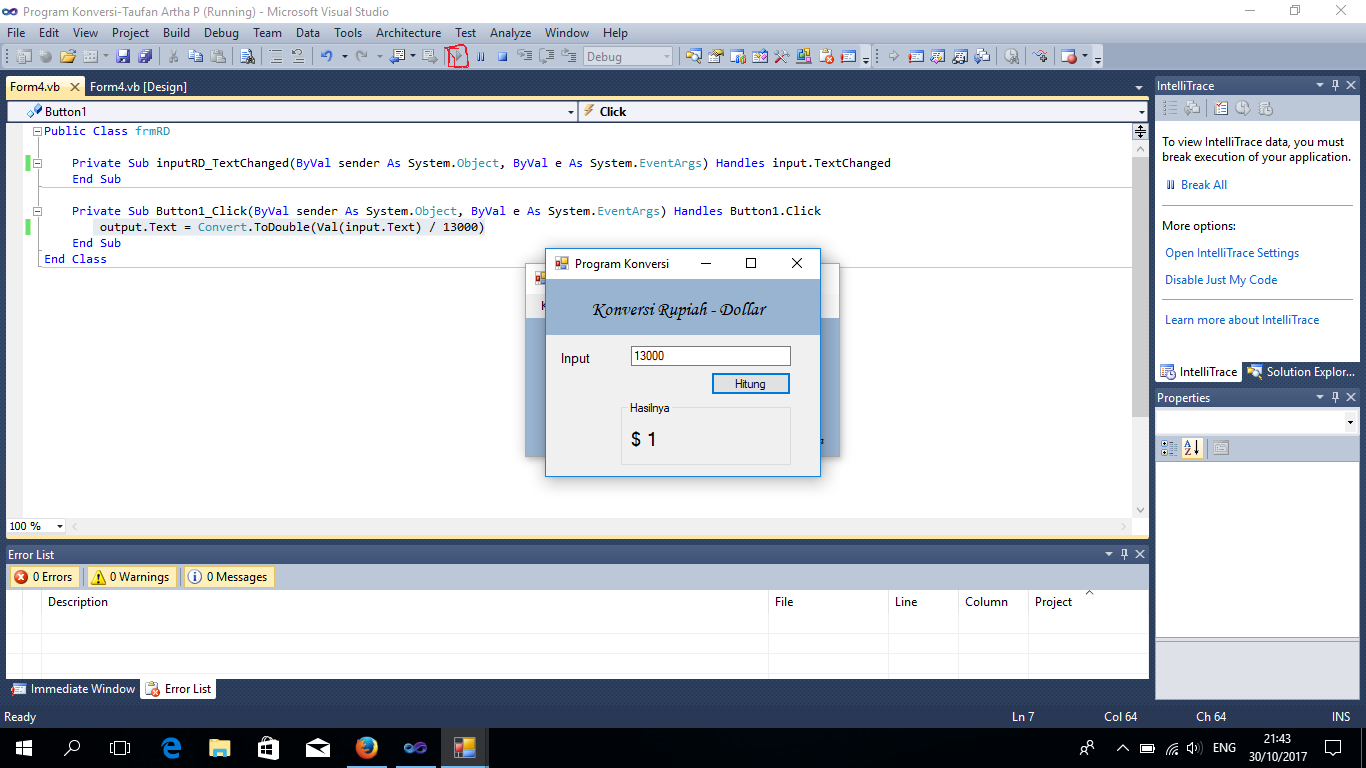
Task: Click the Cut toolbar icon
Action: (x=172, y=56)
